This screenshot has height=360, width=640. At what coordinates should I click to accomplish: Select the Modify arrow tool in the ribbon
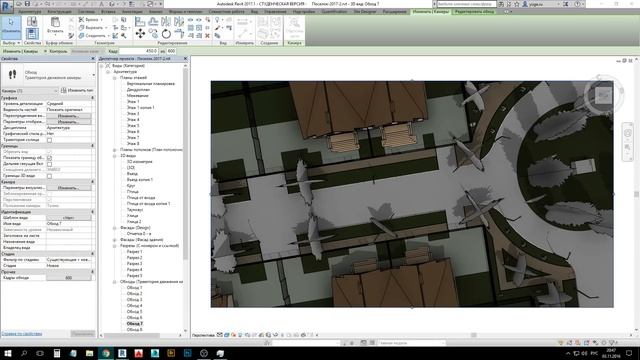(x=11, y=27)
